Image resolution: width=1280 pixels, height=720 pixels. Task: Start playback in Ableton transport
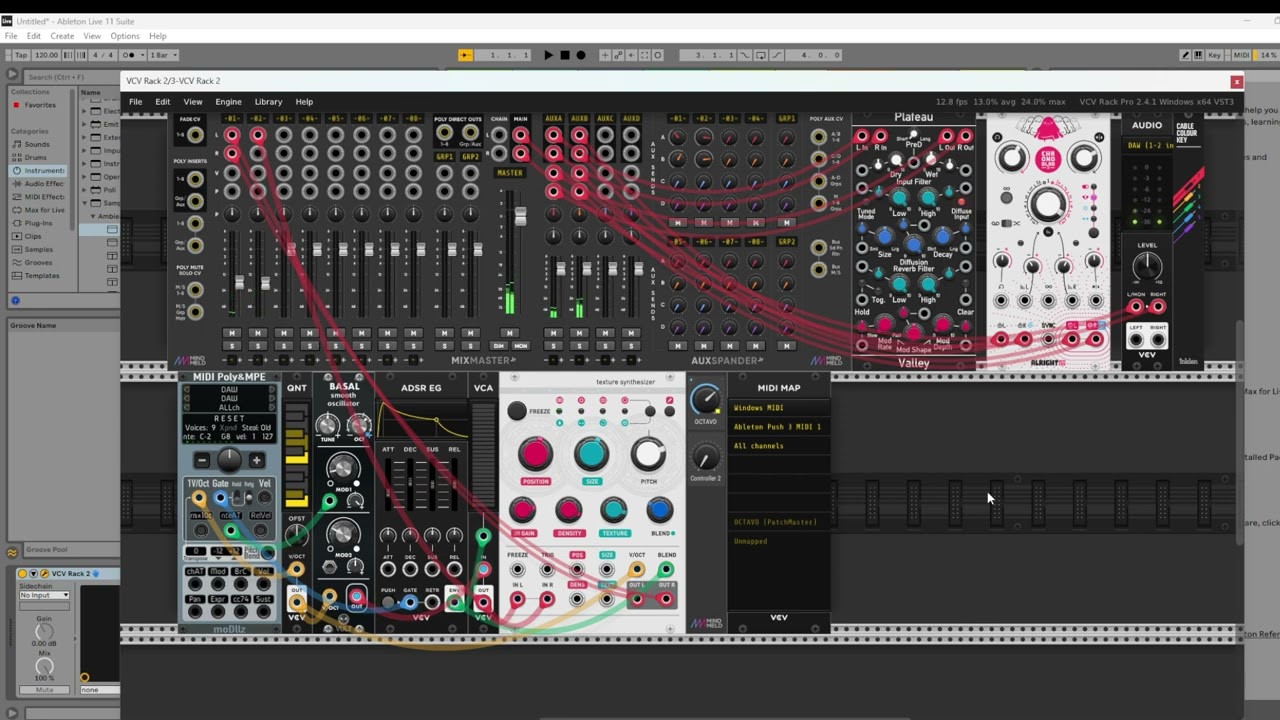[x=548, y=55]
